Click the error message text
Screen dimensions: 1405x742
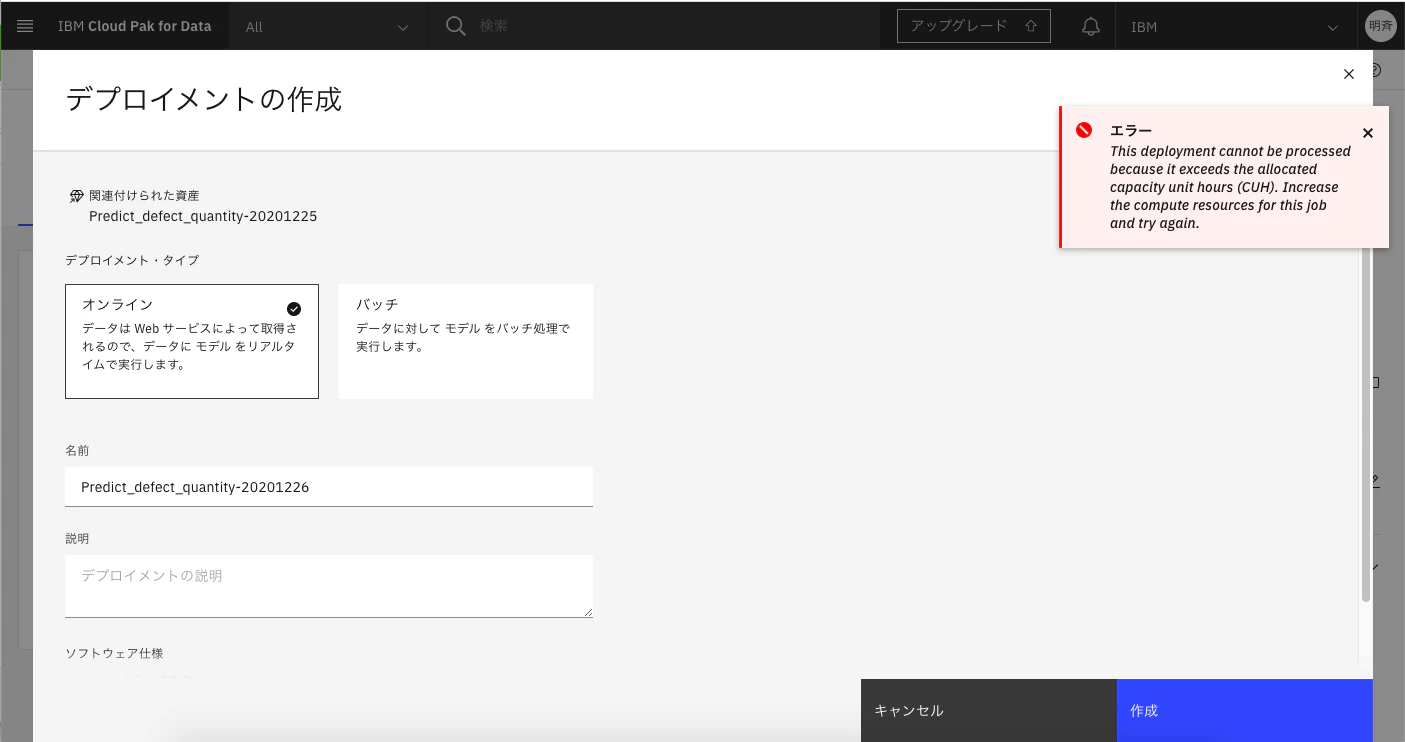tap(1230, 187)
